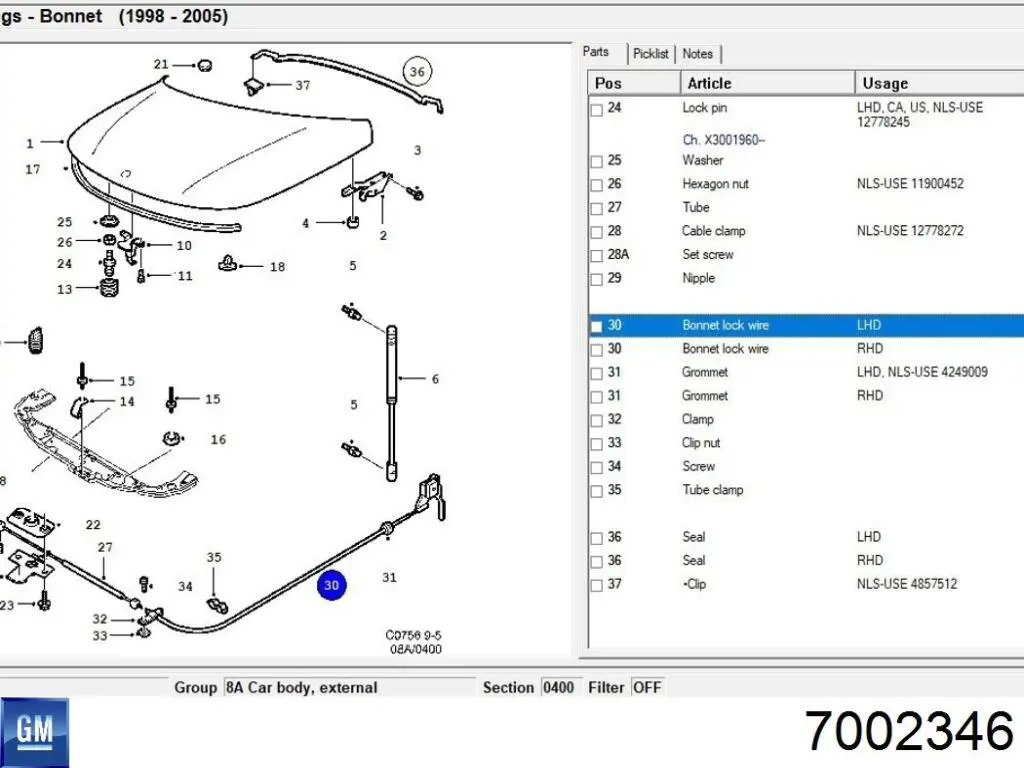Click callout number 31 near grommet
The width and height of the screenshot is (1024, 768).
(x=389, y=577)
